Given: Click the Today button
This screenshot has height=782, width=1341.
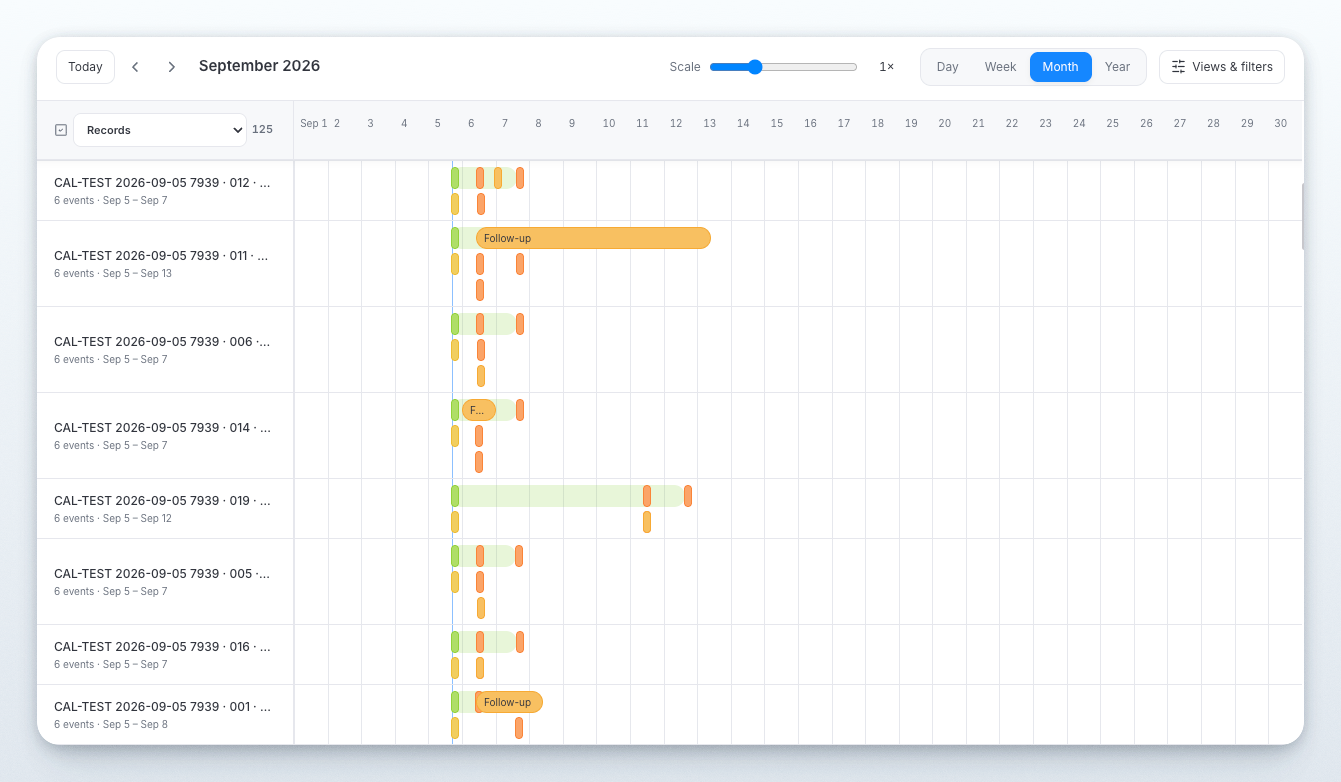Looking at the screenshot, I should tap(85, 67).
